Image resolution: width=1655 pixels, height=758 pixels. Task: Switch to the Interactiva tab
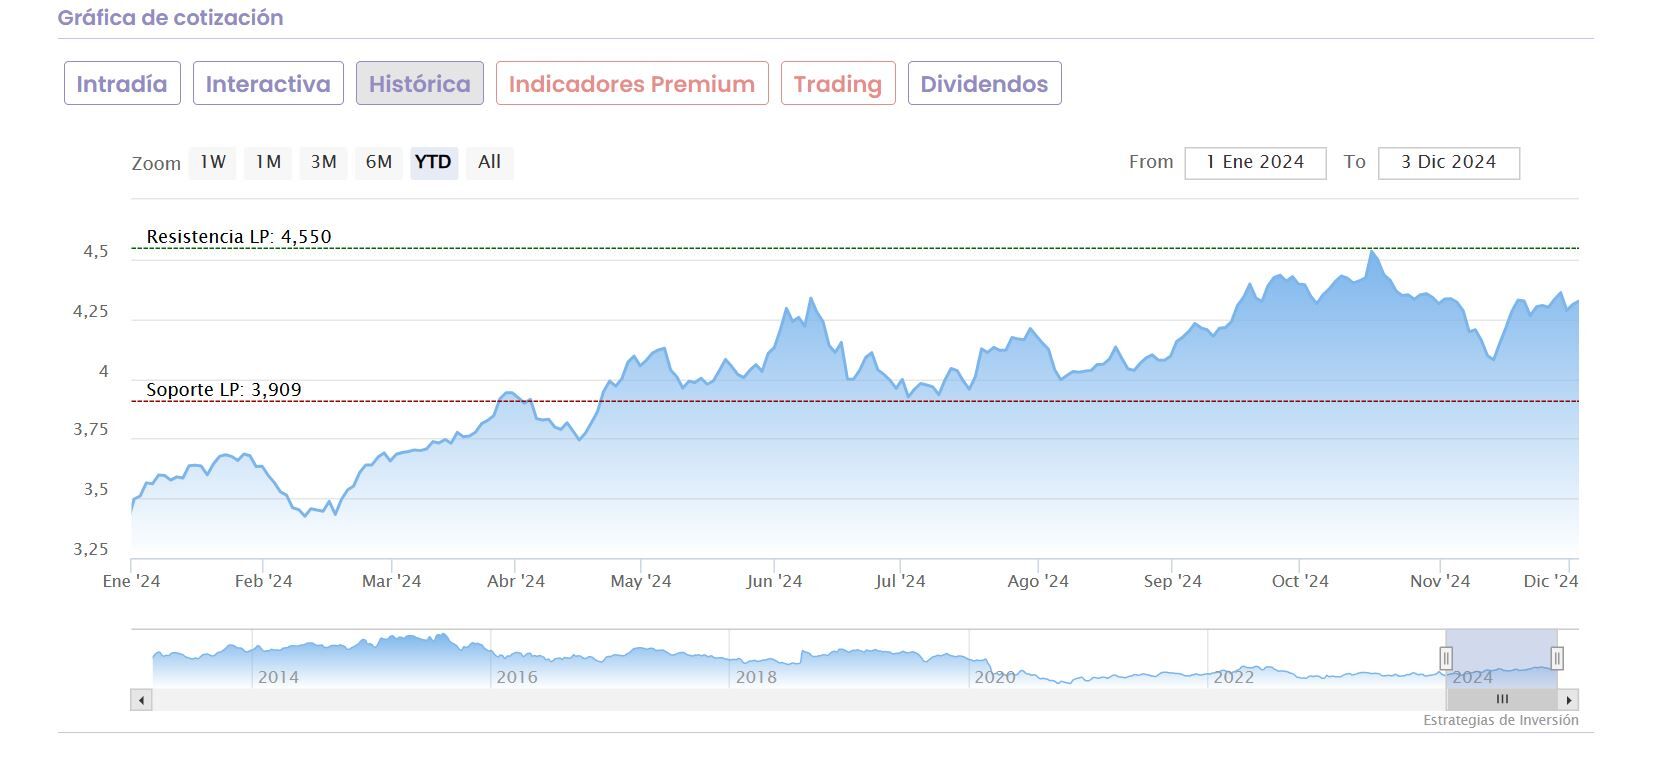(268, 84)
